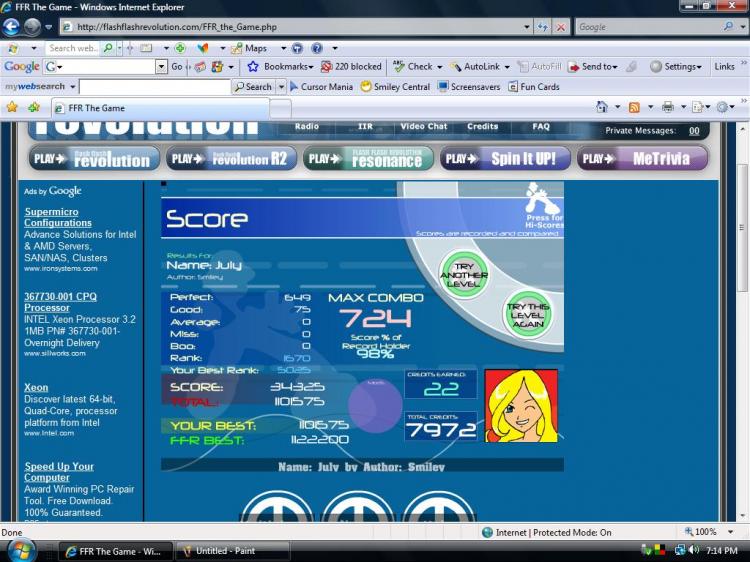The height and width of the screenshot is (562, 750).
Task: Play Spin It UP!
Action: (x=505, y=158)
